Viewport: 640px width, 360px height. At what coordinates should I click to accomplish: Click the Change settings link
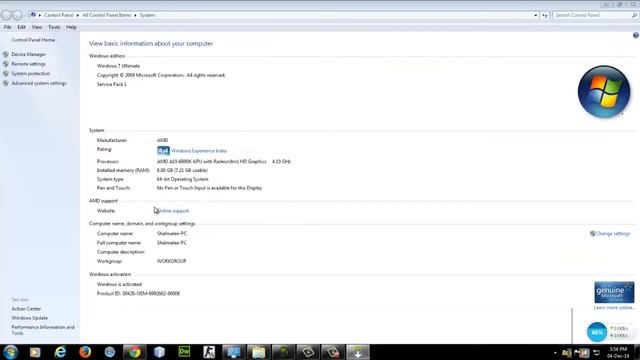tap(613, 233)
